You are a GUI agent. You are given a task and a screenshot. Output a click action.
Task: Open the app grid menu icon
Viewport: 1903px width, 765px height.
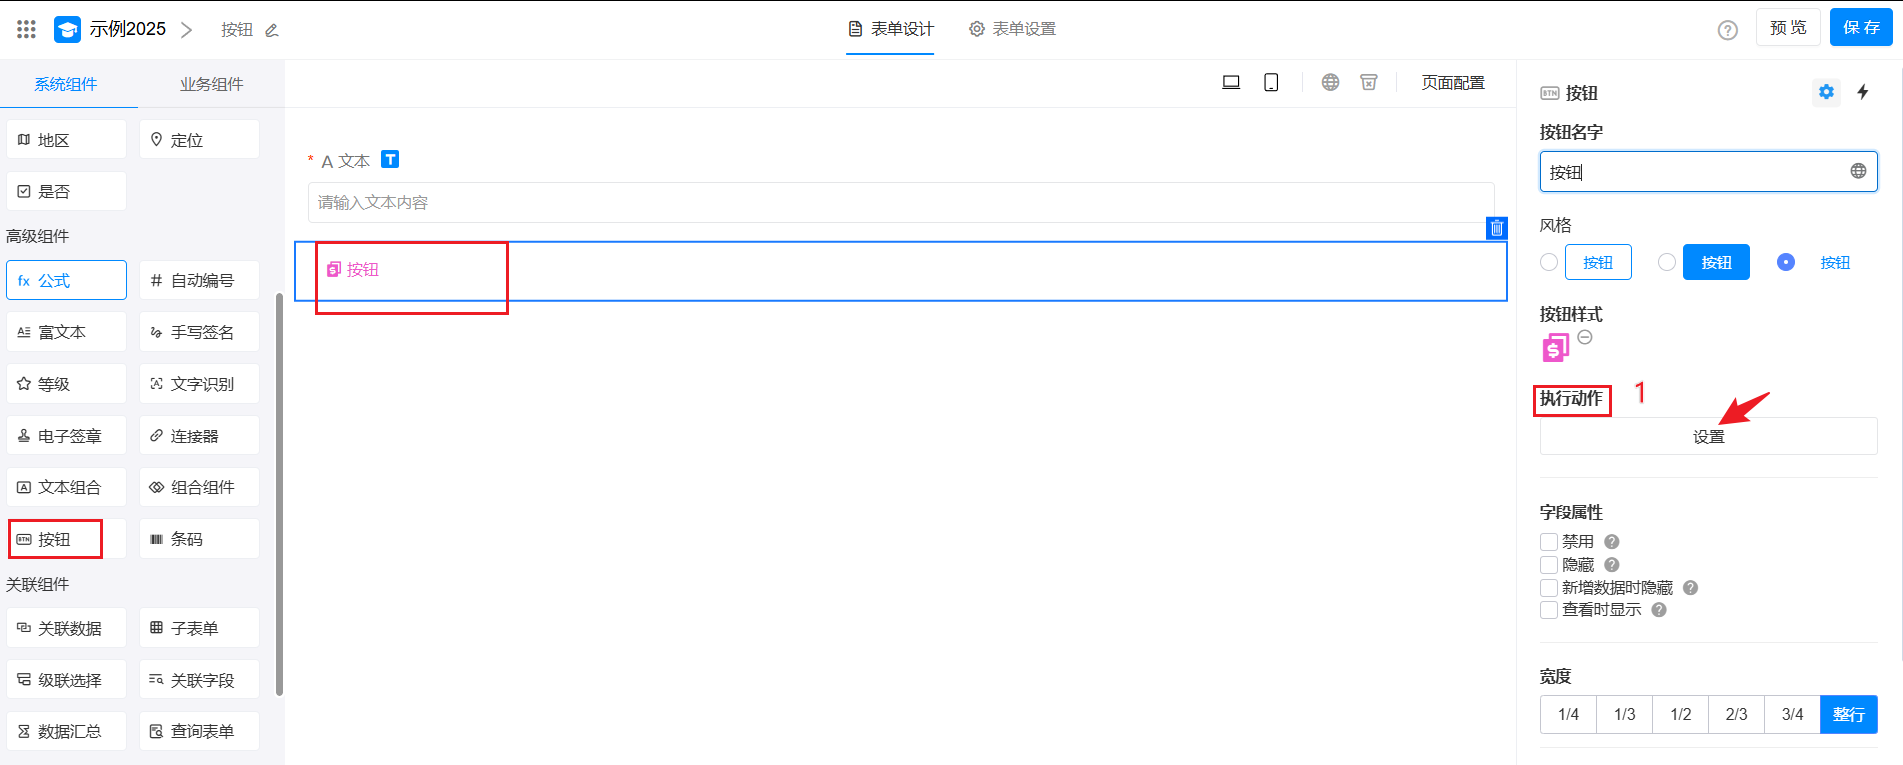coord(27,29)
